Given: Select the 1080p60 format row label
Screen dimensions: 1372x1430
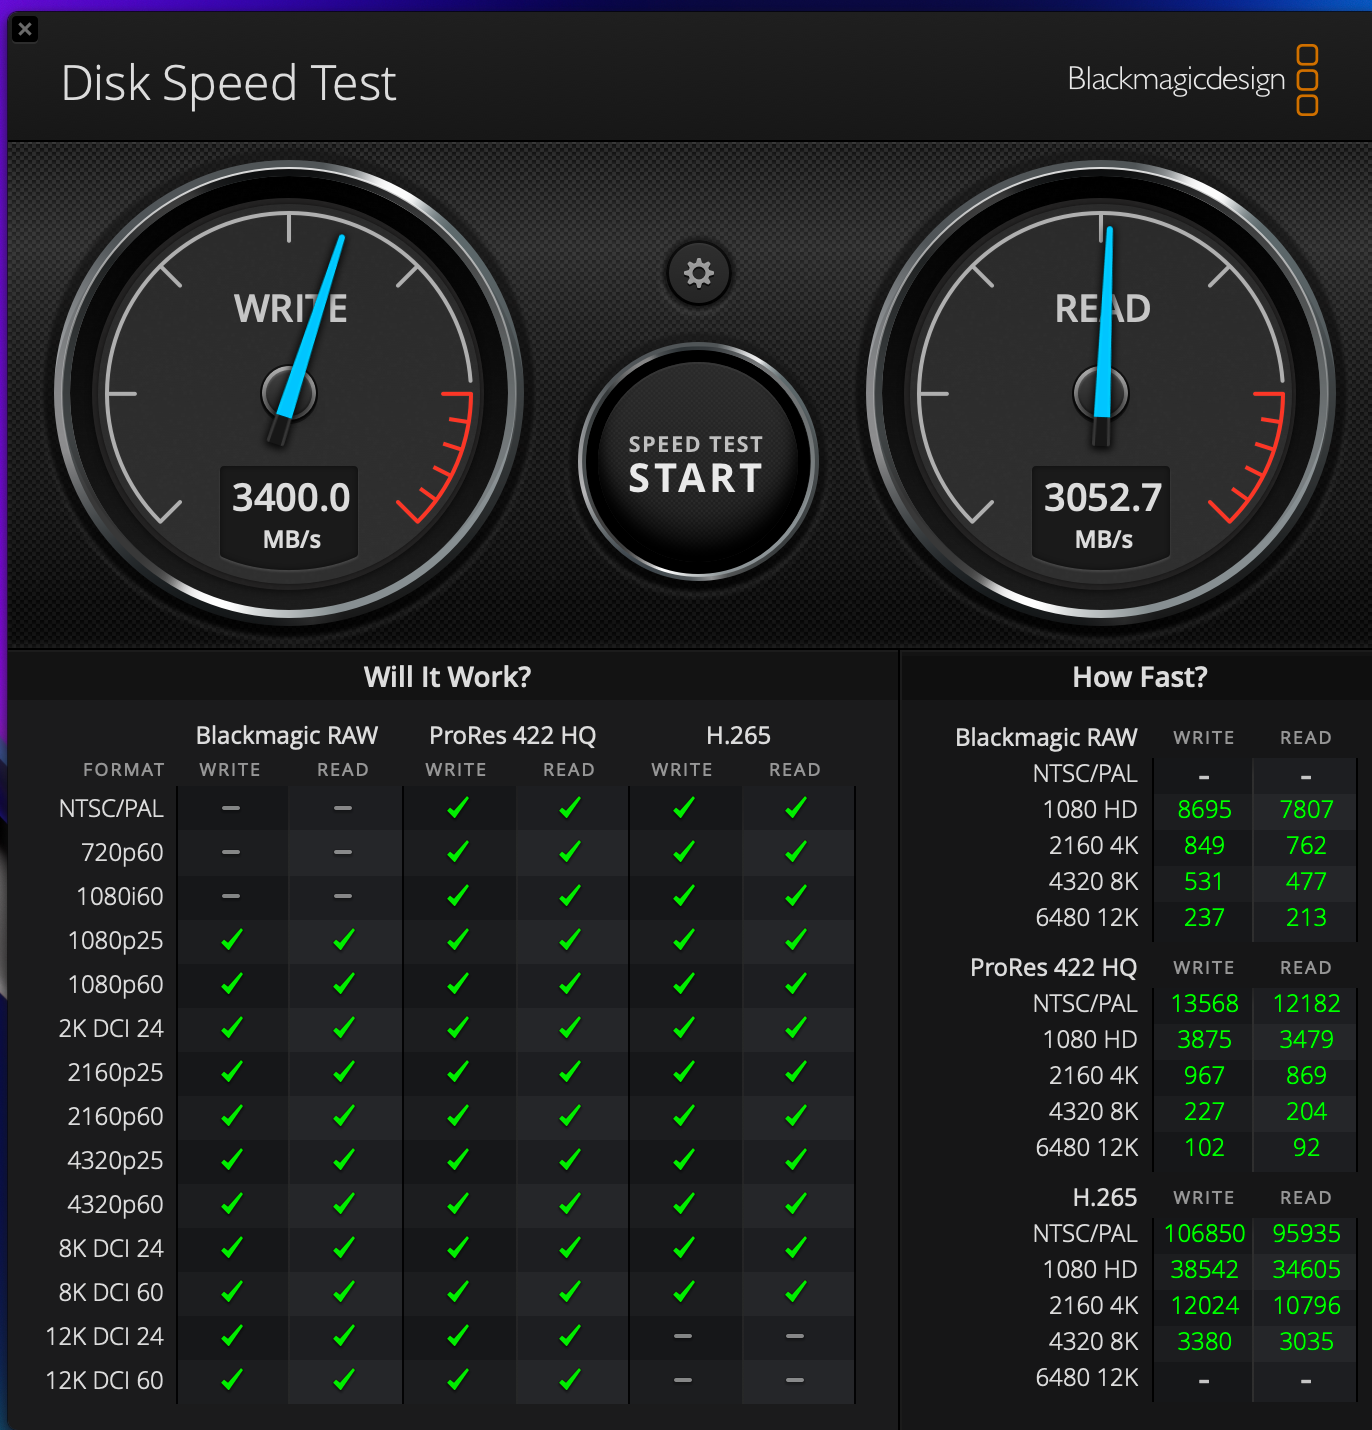Looking at the screenshot, I should [x=115, y=984].
